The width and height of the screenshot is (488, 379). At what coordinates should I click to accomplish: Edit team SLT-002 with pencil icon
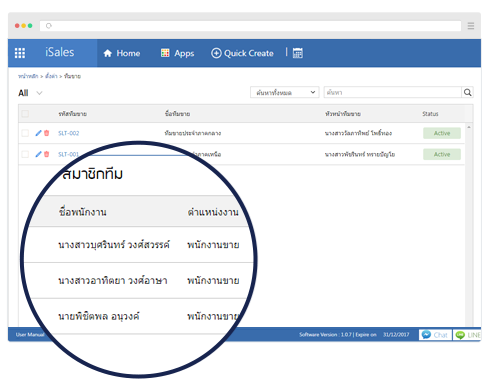pyautogui.click(x=38, y=133)
